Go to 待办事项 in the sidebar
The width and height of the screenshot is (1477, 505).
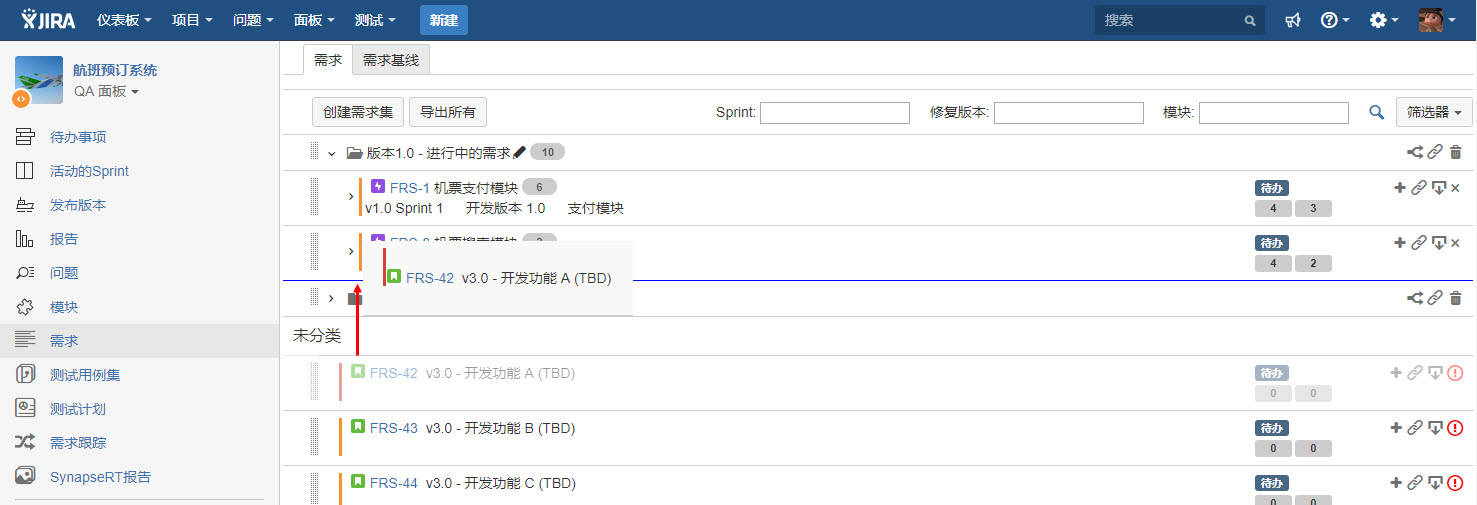78,137
